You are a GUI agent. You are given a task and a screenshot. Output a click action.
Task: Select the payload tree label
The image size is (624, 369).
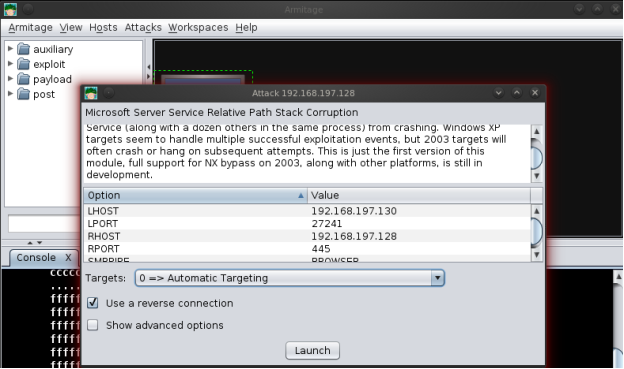pos(52,79)
